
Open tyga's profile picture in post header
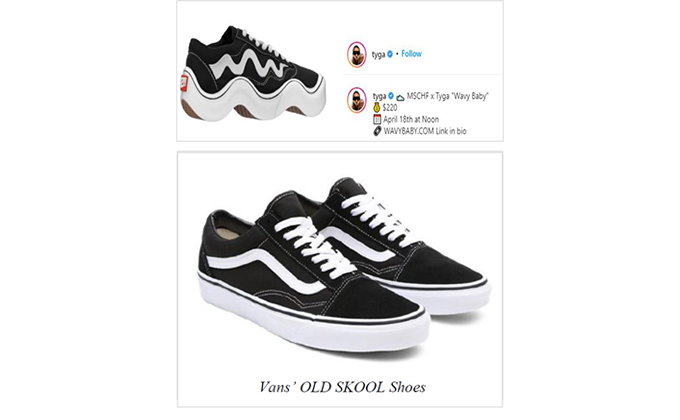pos(356,54)
